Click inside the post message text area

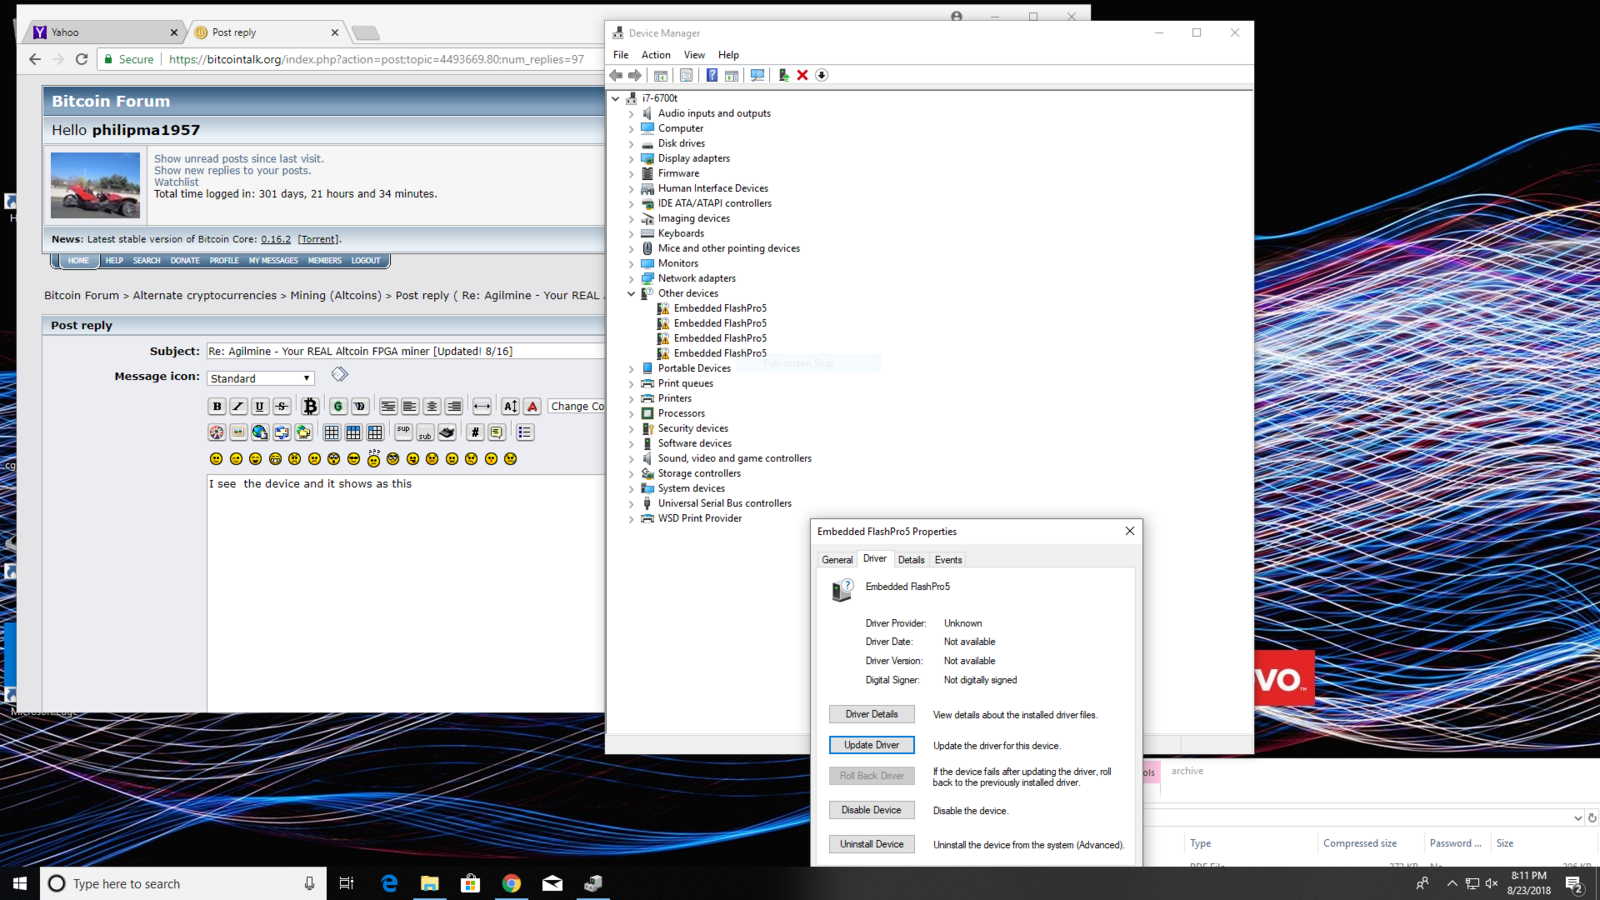pyautogui.click(x=405, y=592)
